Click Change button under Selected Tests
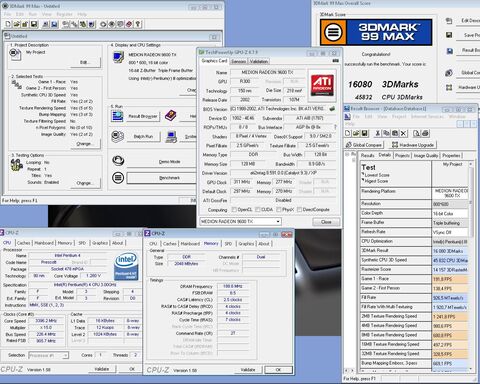The image size is (480, 384). [85, 144]
